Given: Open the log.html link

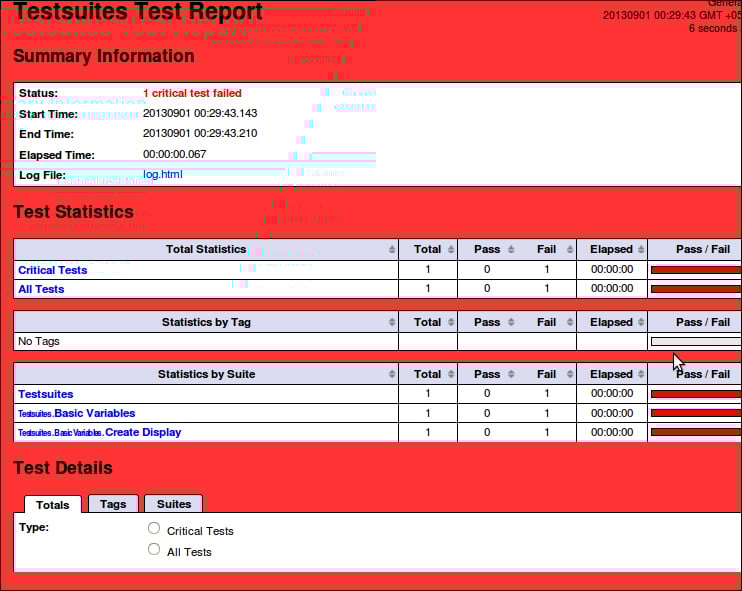Looking at the screenshot, I should [162, 174].
